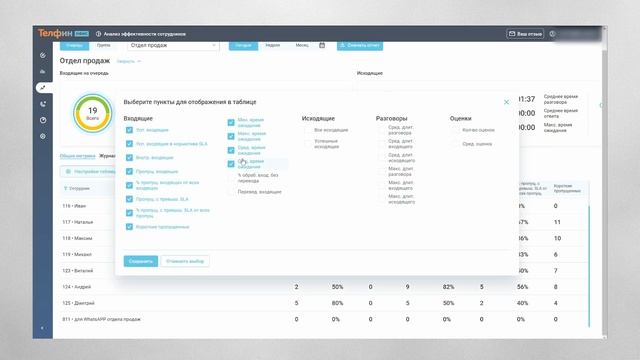Select row 118 • Максим
Viewport: 640px width, 360px height.
(77, 238)
